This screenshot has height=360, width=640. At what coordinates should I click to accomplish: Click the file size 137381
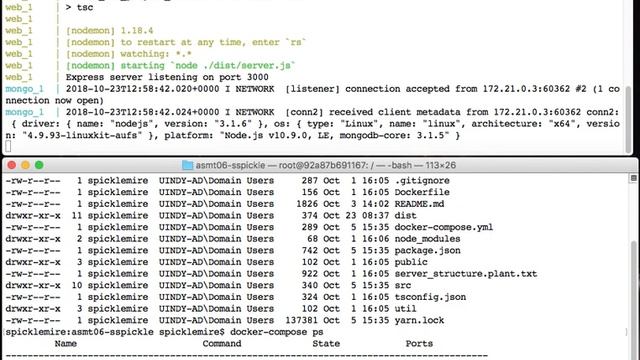[x=301, y=320]
